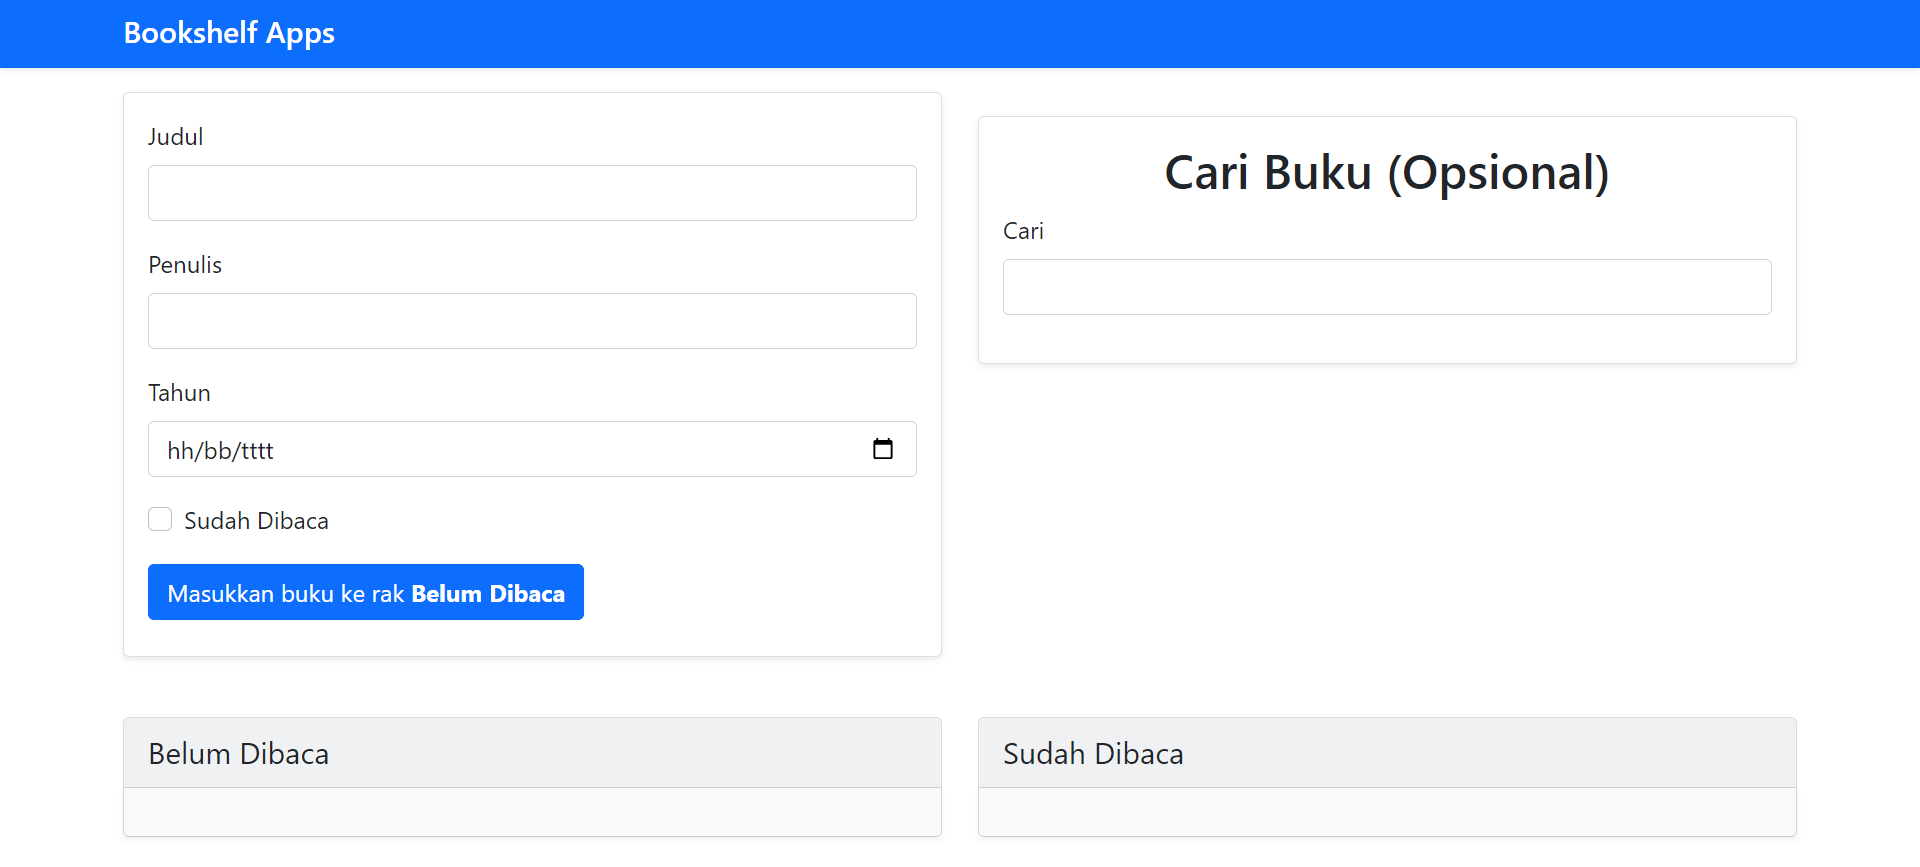The width and height of the screenshot is (1920, 867).
Task: Tick the Sudah Dibaca checkbox
Action: click(x=160, y=520)
